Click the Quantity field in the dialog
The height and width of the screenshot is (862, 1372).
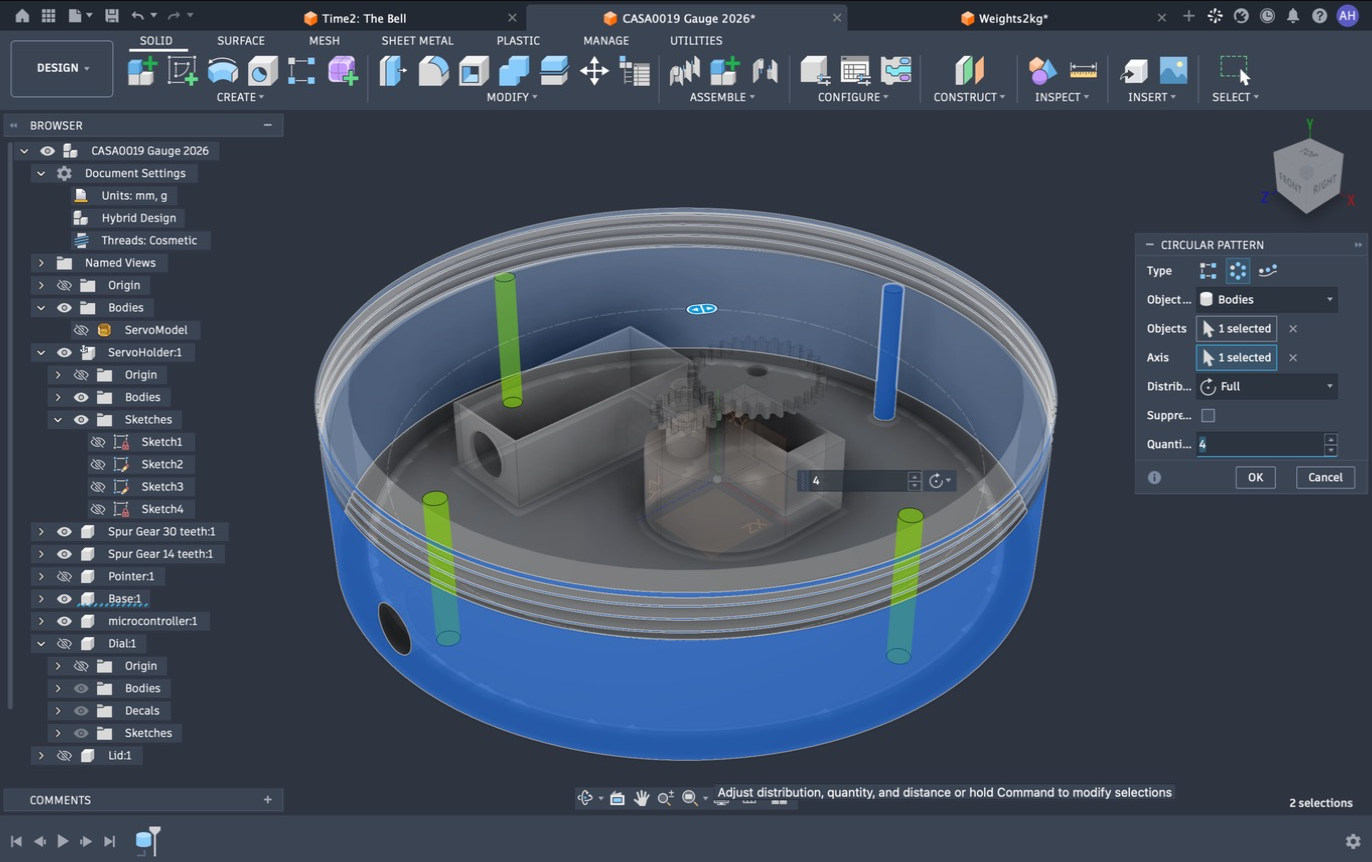pos(1260,444)
